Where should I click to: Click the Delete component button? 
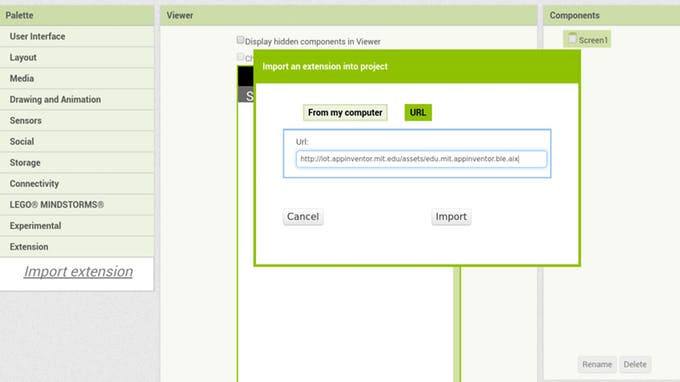point(635,364)
